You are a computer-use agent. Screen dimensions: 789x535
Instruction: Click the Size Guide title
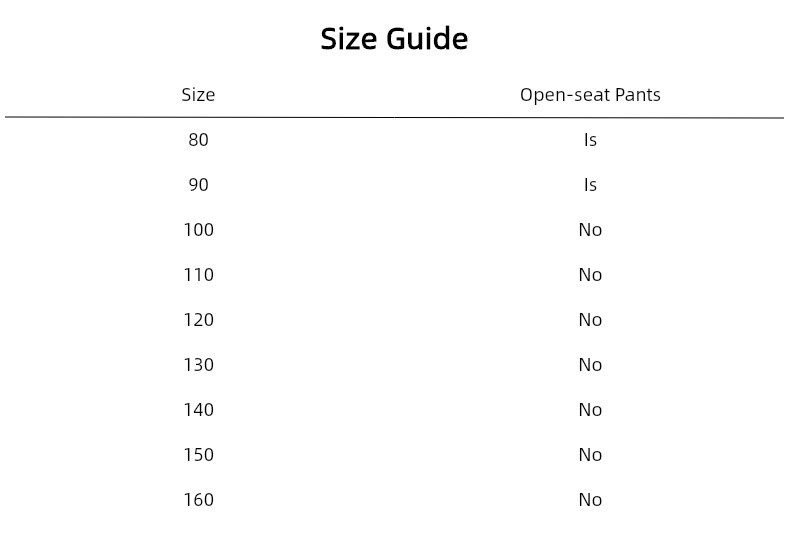pos(394,39)
